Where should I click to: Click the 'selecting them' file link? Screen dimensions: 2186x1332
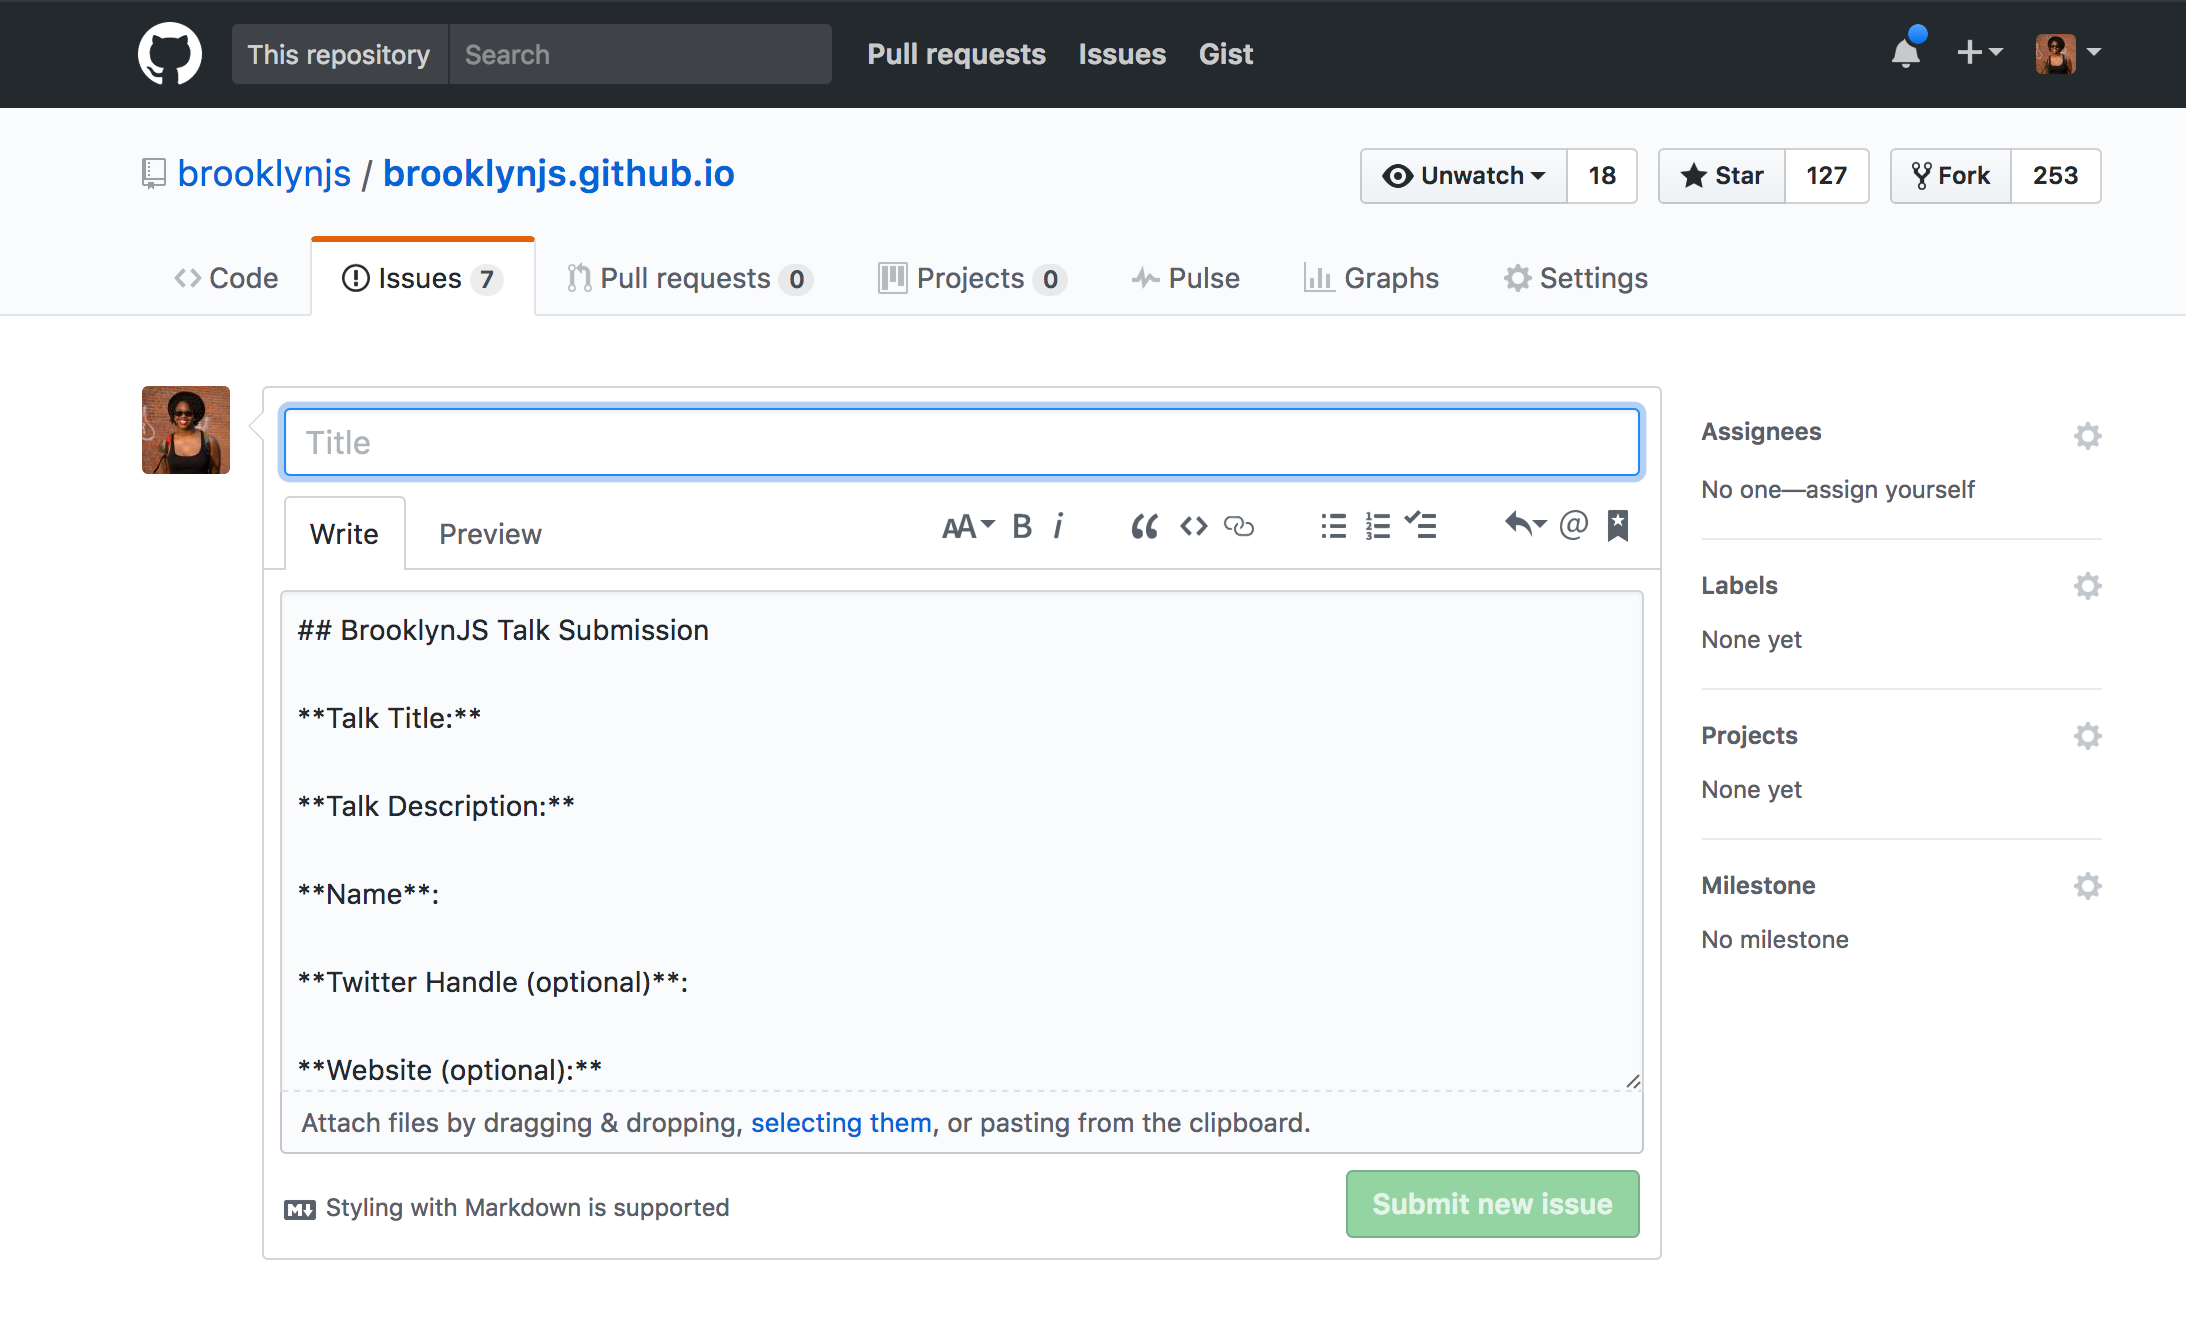coord(840,1123)
